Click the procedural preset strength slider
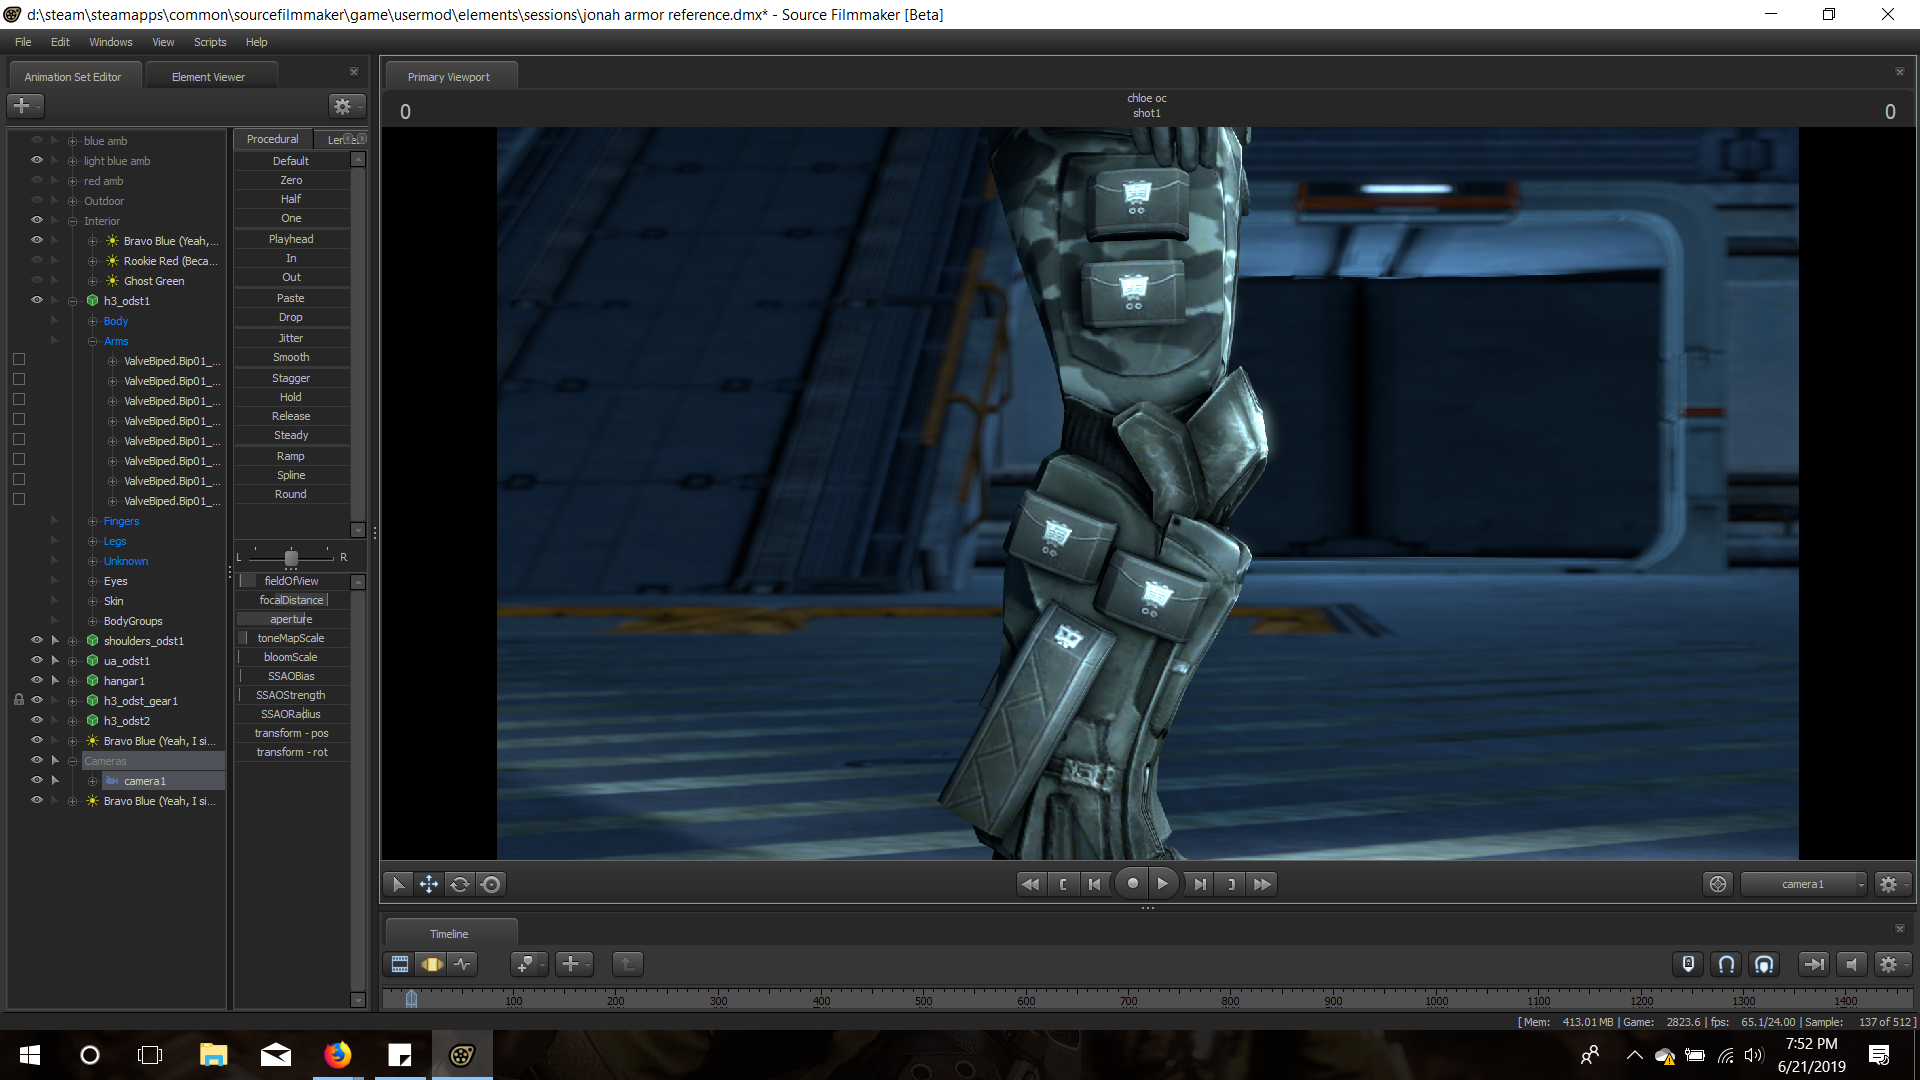This screenshot has width=1920, height=1080. pos(291,557)
